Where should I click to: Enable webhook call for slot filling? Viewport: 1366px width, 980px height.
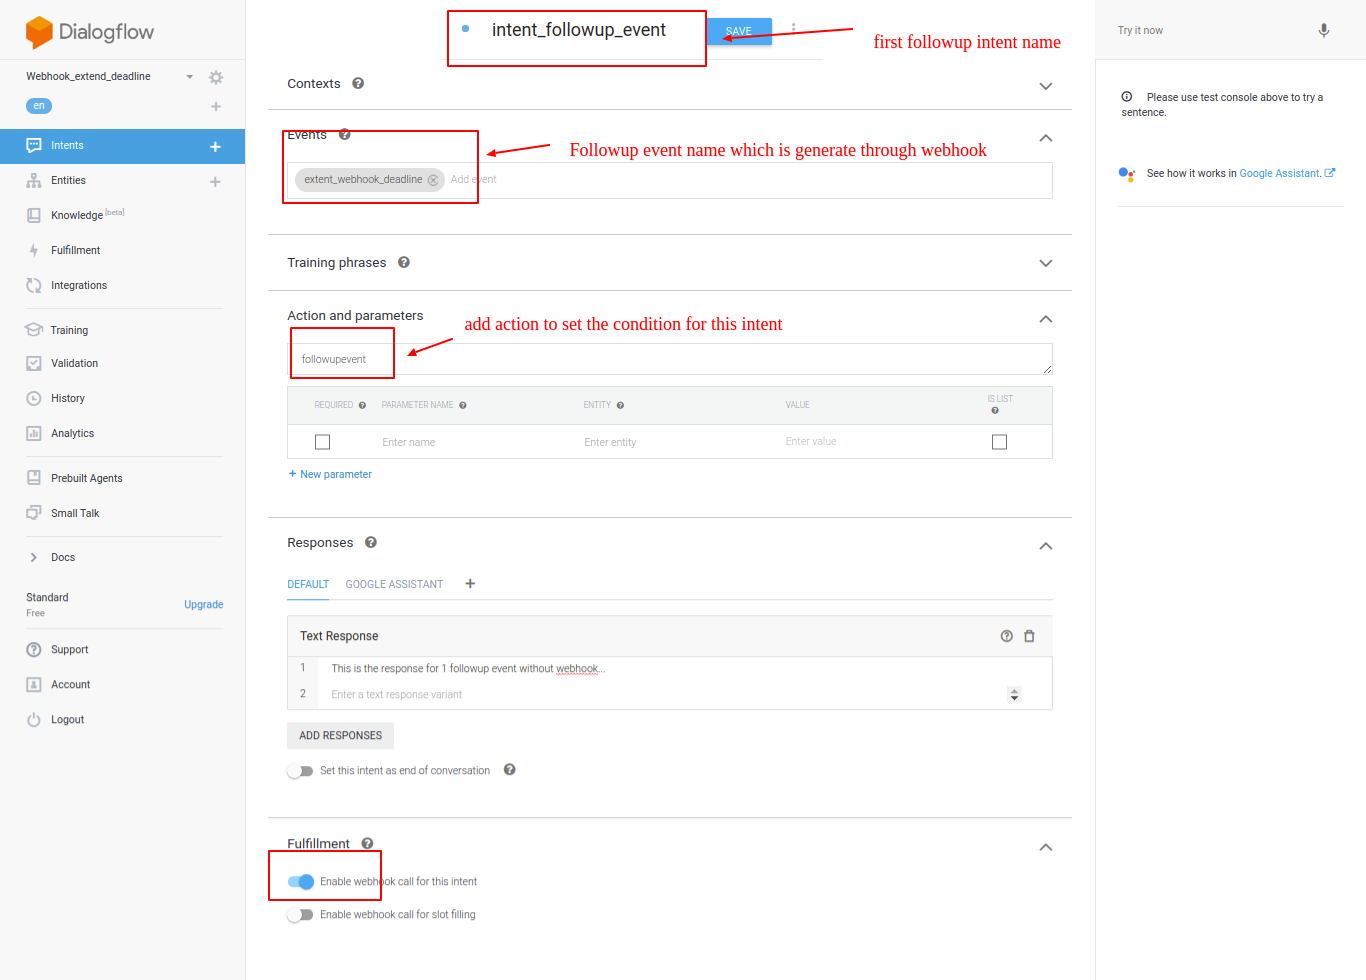tap(300, 915)
